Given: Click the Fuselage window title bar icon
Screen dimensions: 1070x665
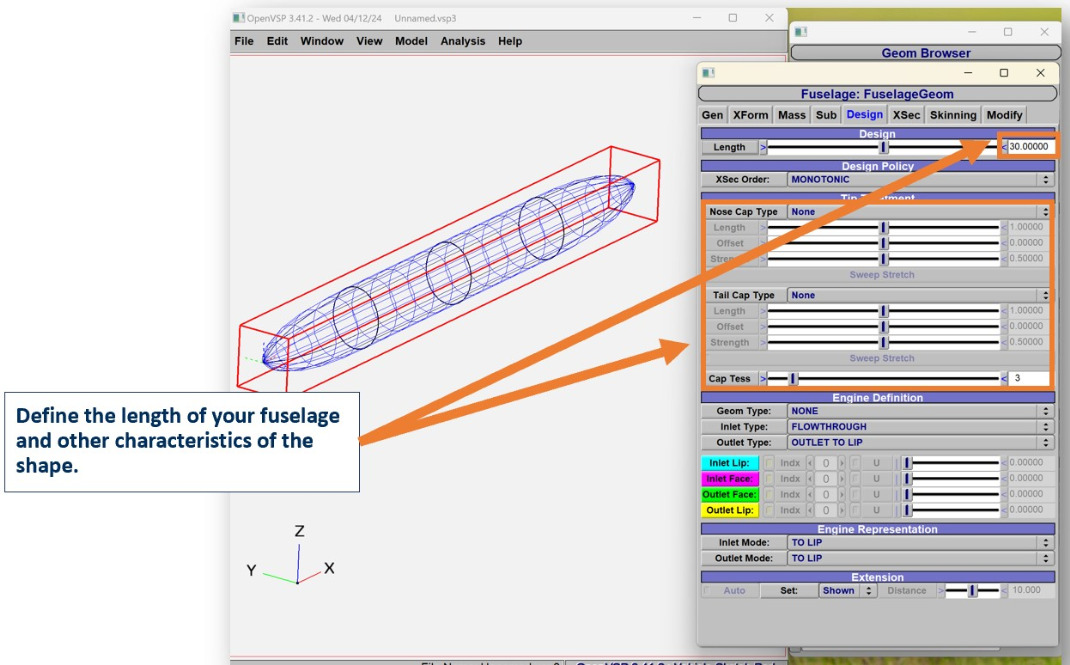Looking at the screenshot, I should click(709, 73).
